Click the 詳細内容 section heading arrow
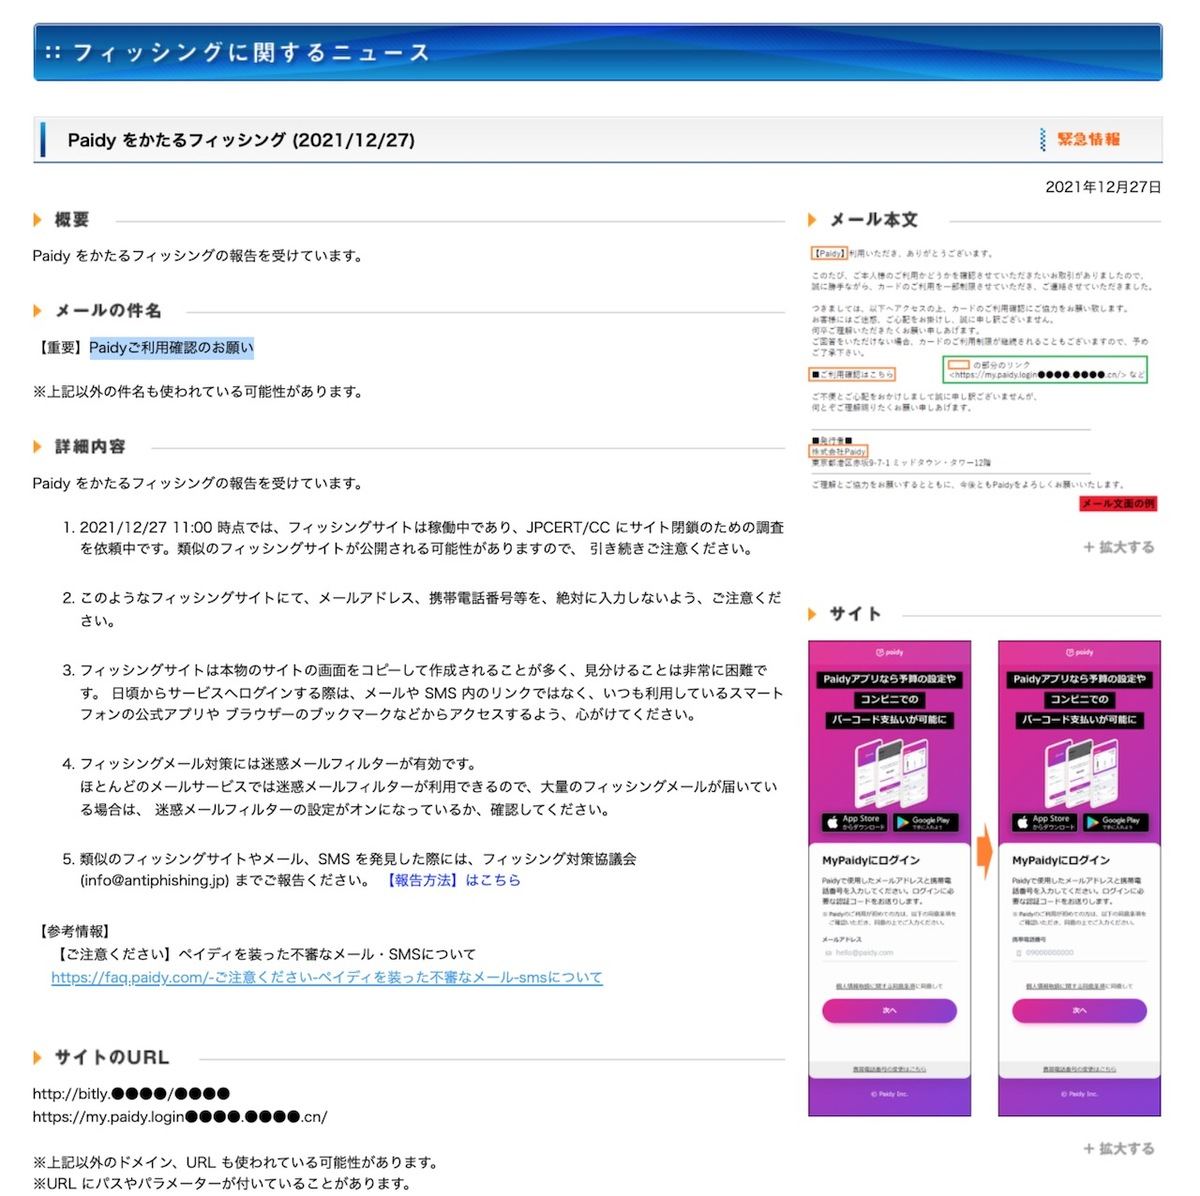Screen dimensions: 1200x1196 38,447
